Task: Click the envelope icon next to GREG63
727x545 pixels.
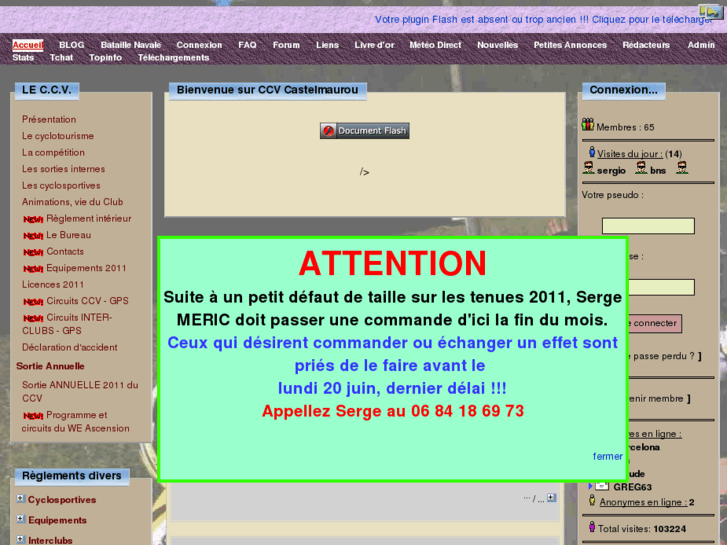Action: (602, 486)
